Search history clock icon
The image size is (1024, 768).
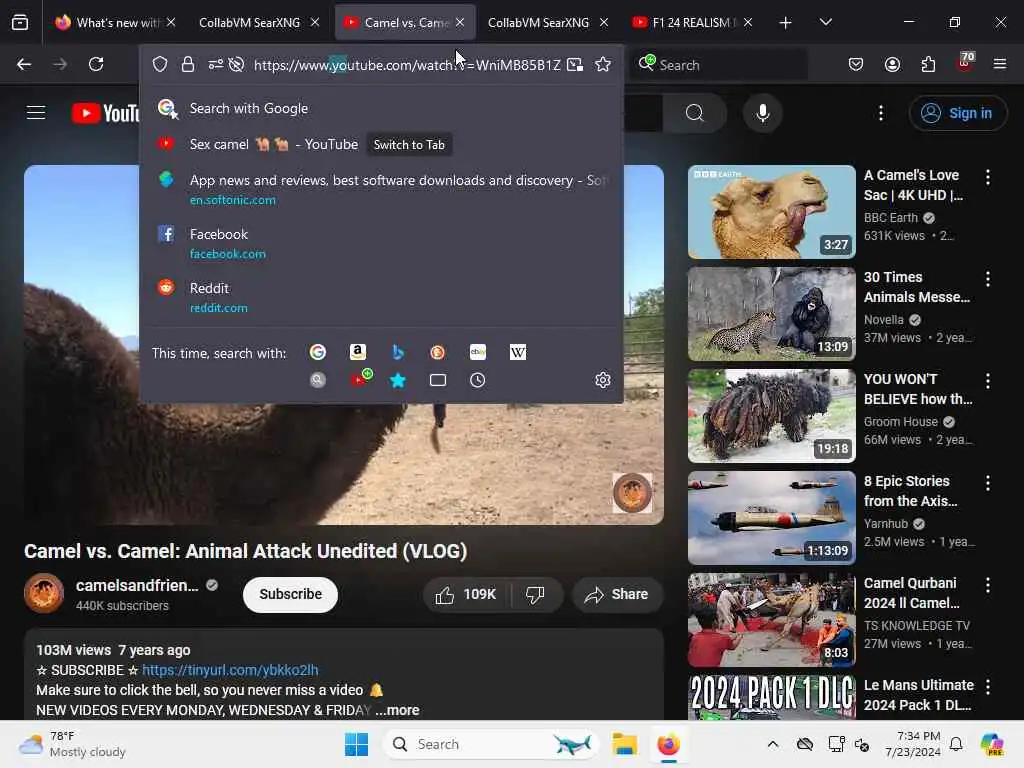(x=477, y=380)
